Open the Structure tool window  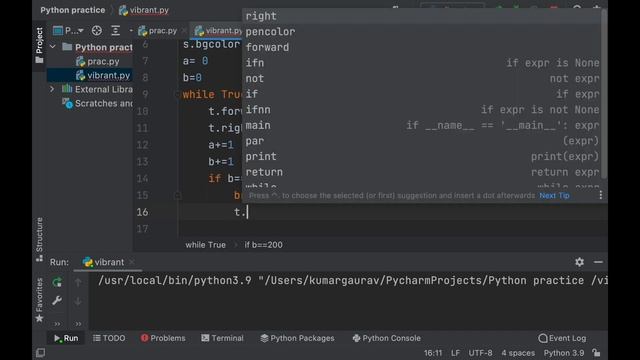39,239
